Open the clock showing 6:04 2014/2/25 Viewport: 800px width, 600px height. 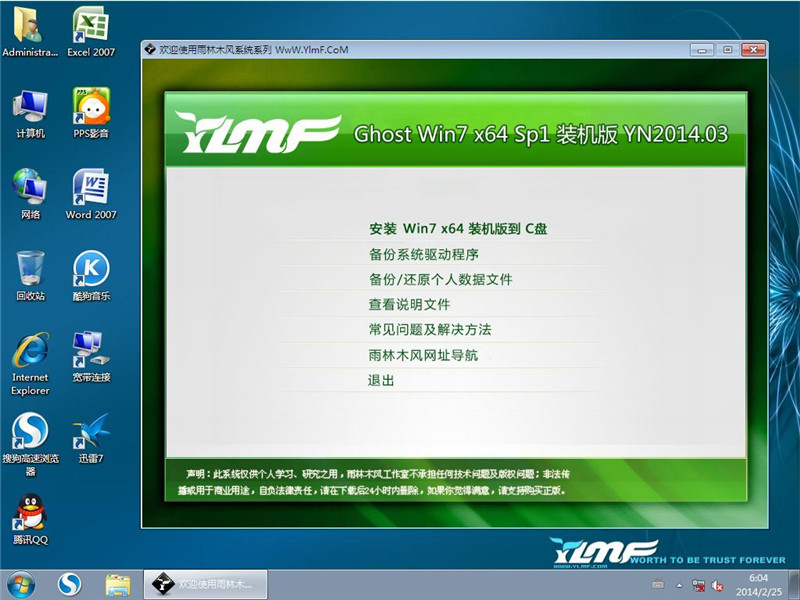pos(759,585)
